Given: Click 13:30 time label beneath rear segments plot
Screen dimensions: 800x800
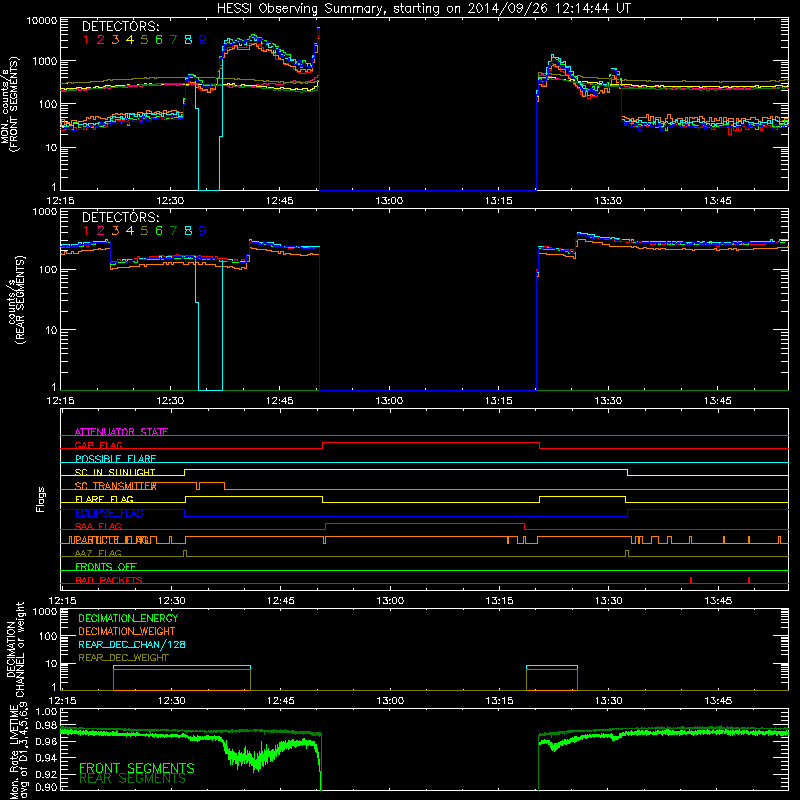Looking at the screenshot, I should [x=608, y=401].
